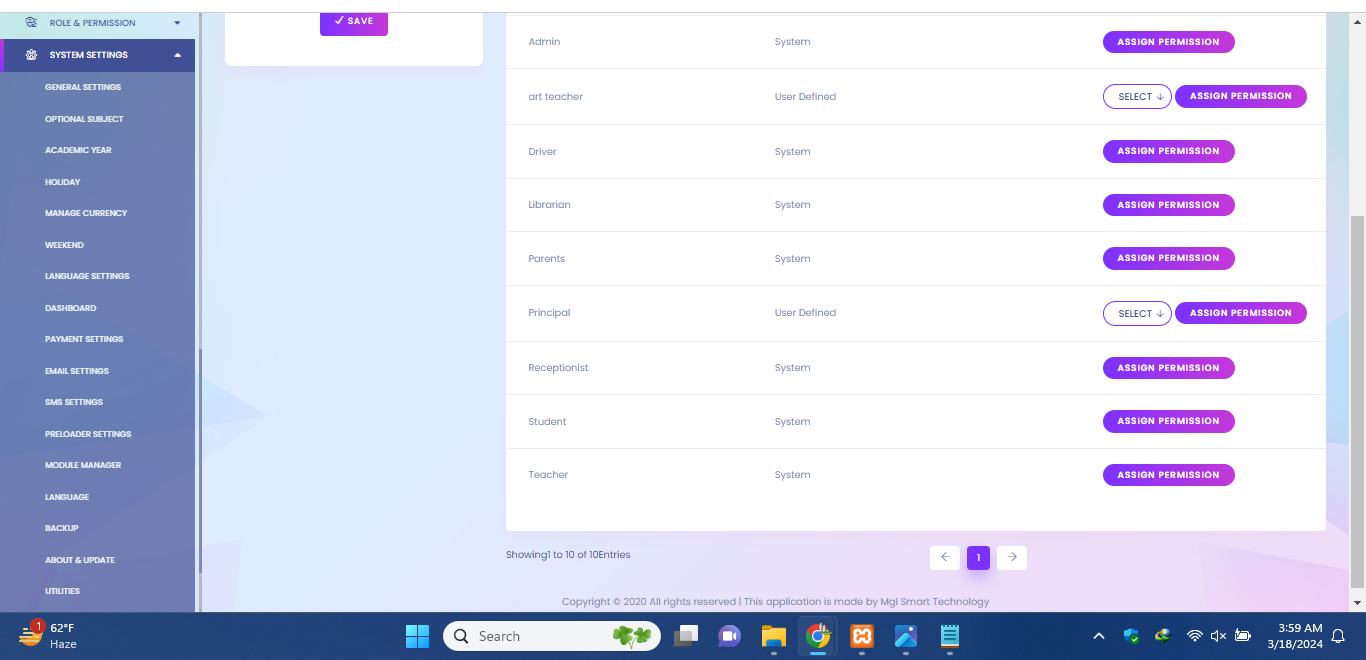Open the Windows Start menu
Viewport: 1366px width, 660px height.
click(417, 636)
